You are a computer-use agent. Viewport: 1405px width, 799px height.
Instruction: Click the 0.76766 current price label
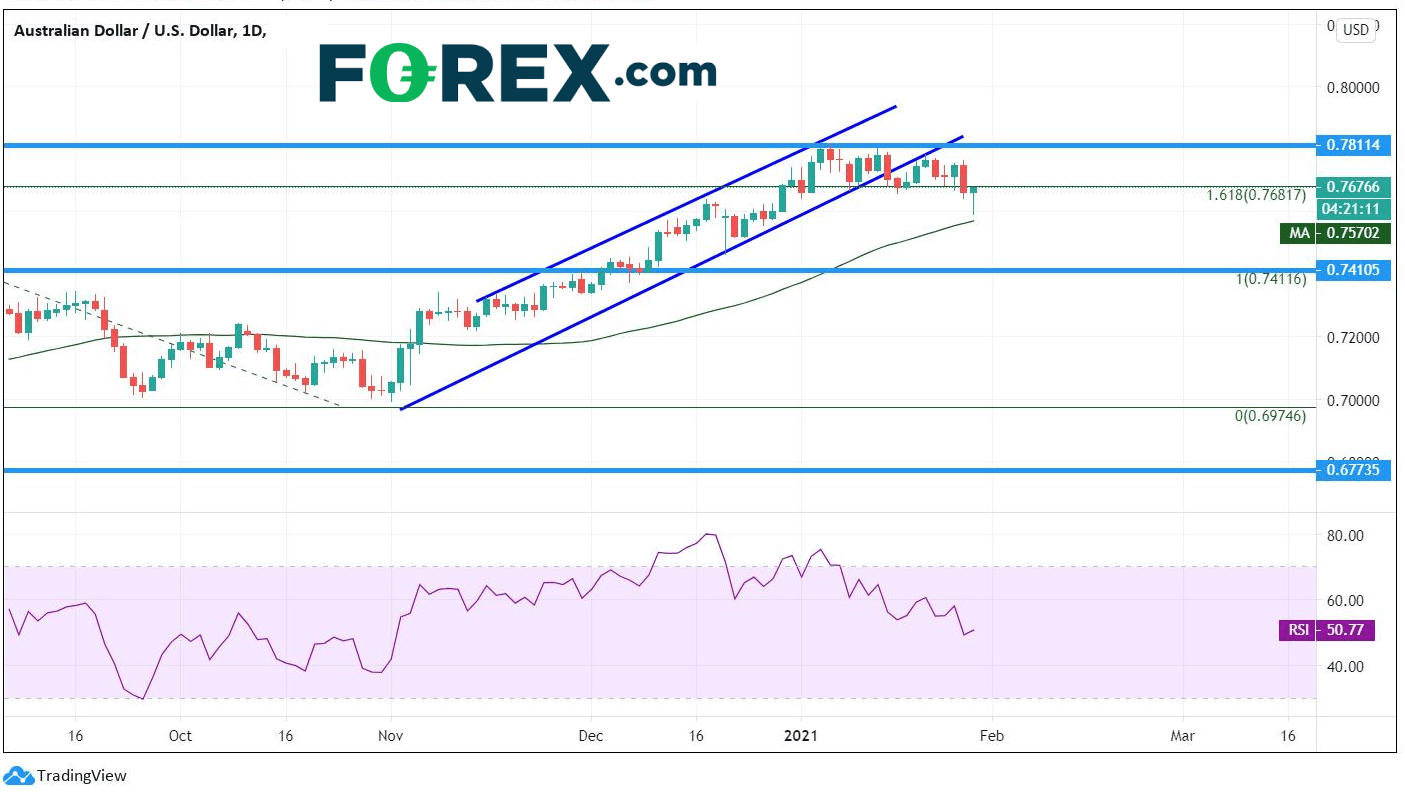click(1354, 187)
